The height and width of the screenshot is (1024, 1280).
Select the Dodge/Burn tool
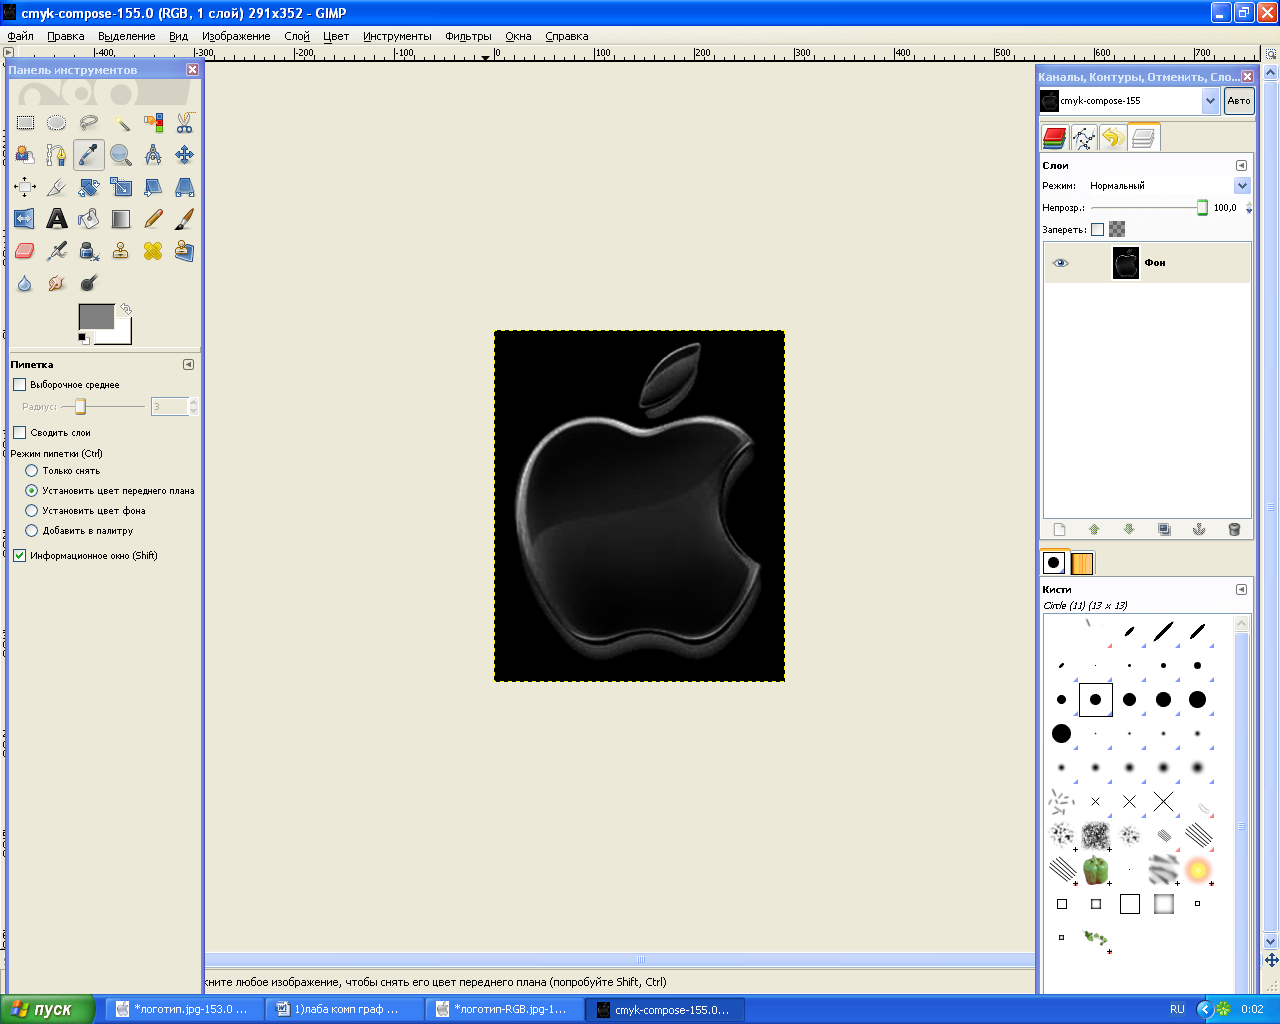89,283
